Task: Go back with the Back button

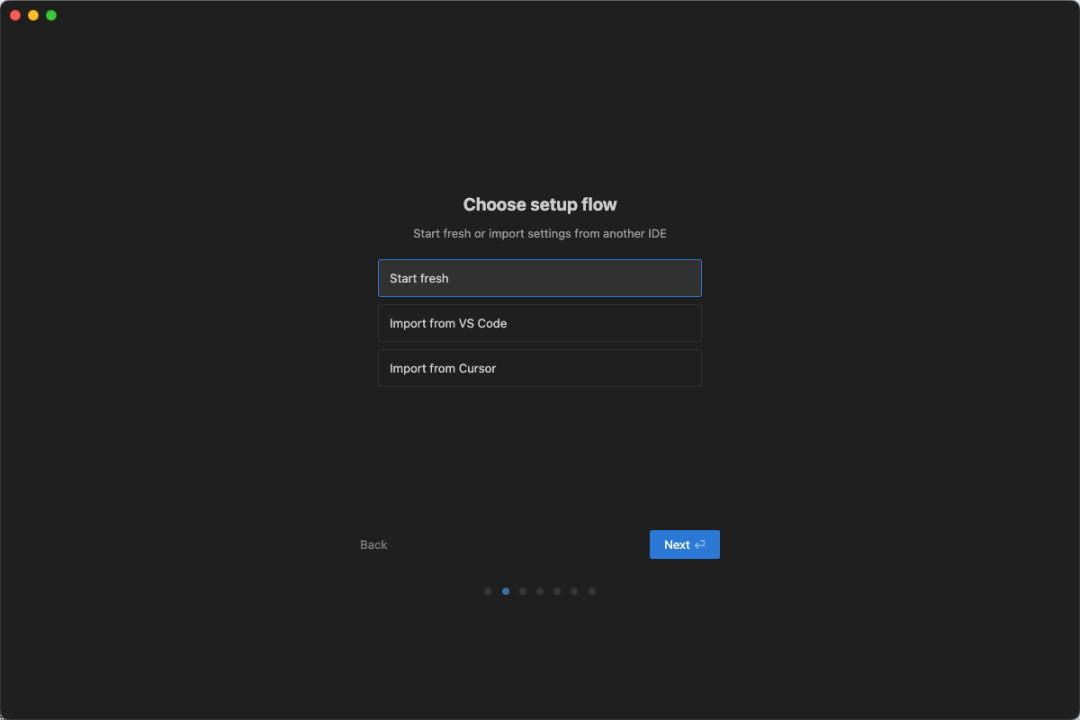Action: coord(373,544)
